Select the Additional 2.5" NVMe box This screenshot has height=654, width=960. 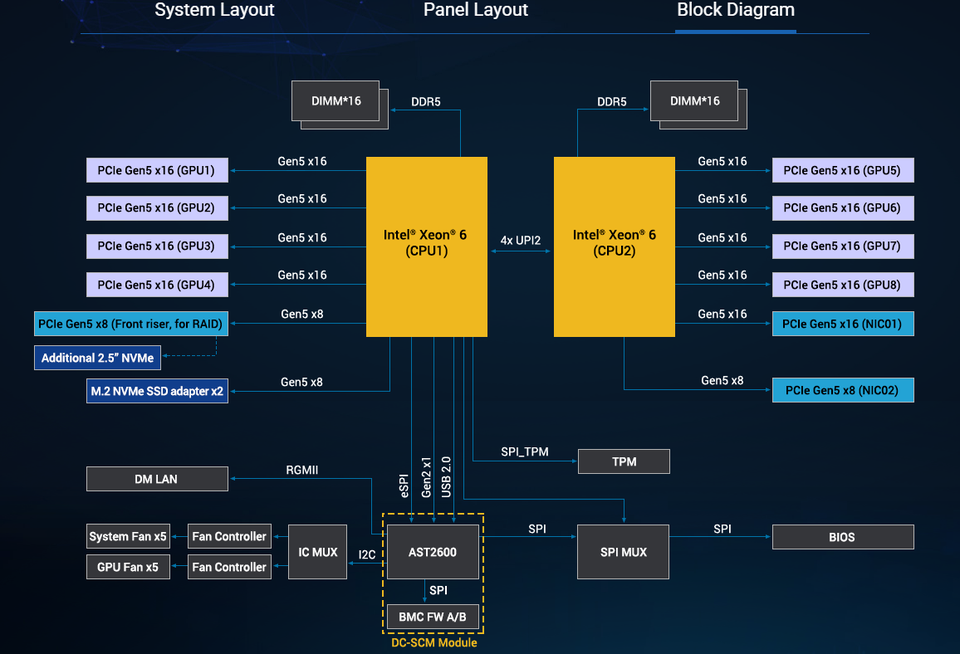click(97, 358)
